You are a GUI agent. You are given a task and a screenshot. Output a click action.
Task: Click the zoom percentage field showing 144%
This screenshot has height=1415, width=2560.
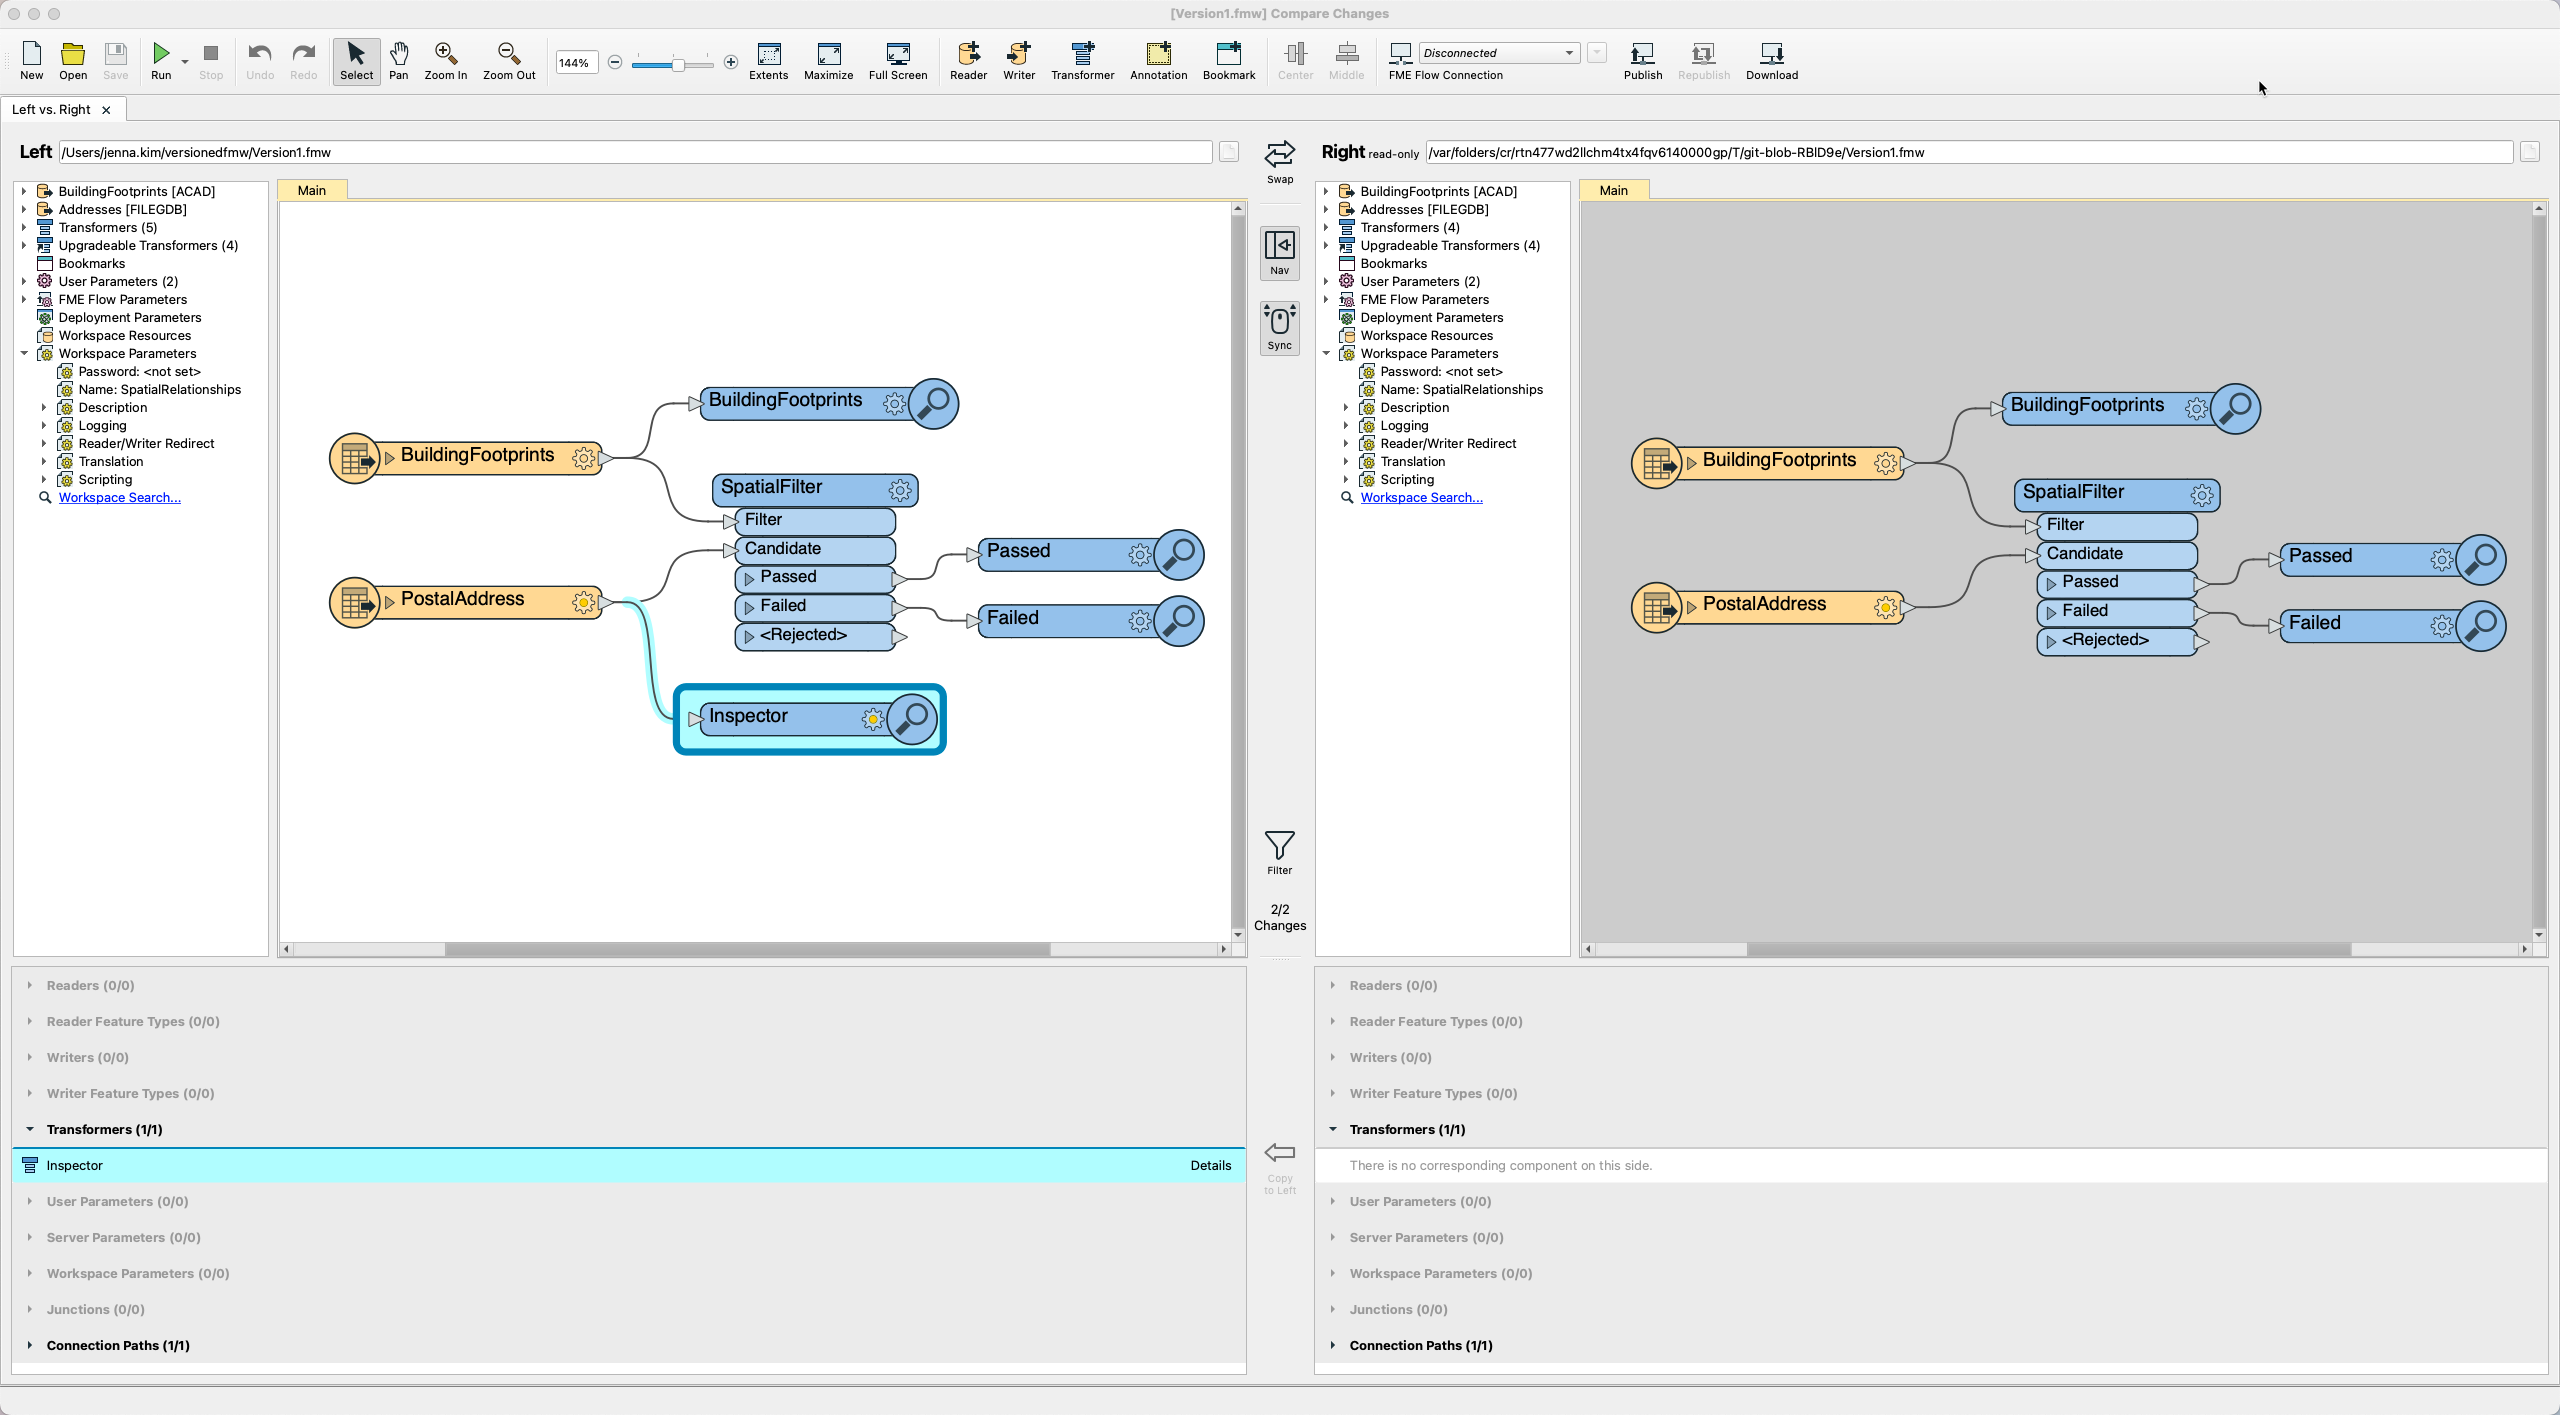(576, 62)
